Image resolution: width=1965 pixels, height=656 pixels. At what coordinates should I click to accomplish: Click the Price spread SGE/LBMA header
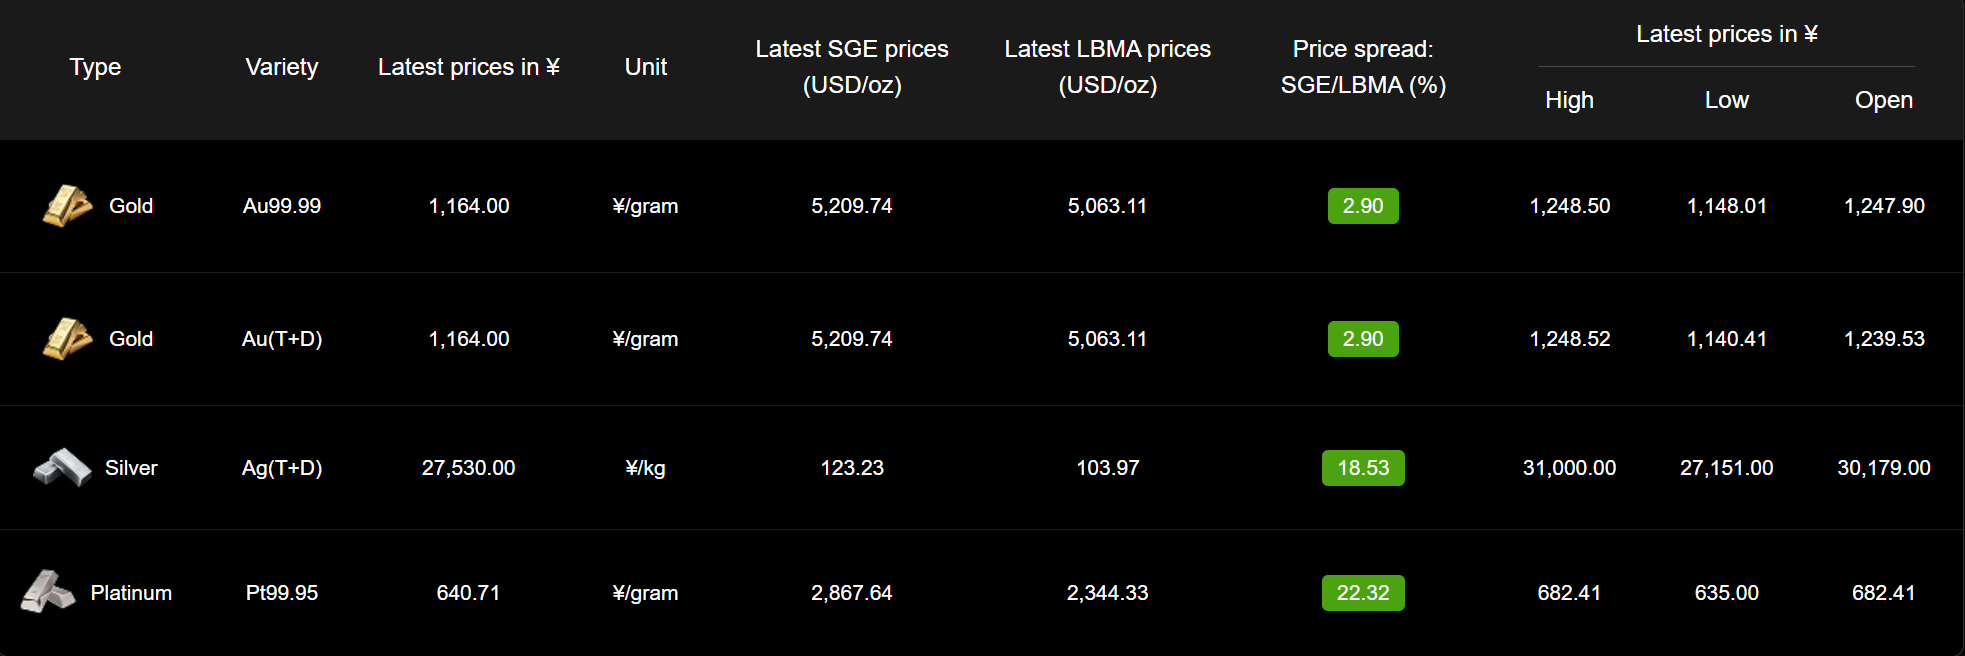[1363, 67]
